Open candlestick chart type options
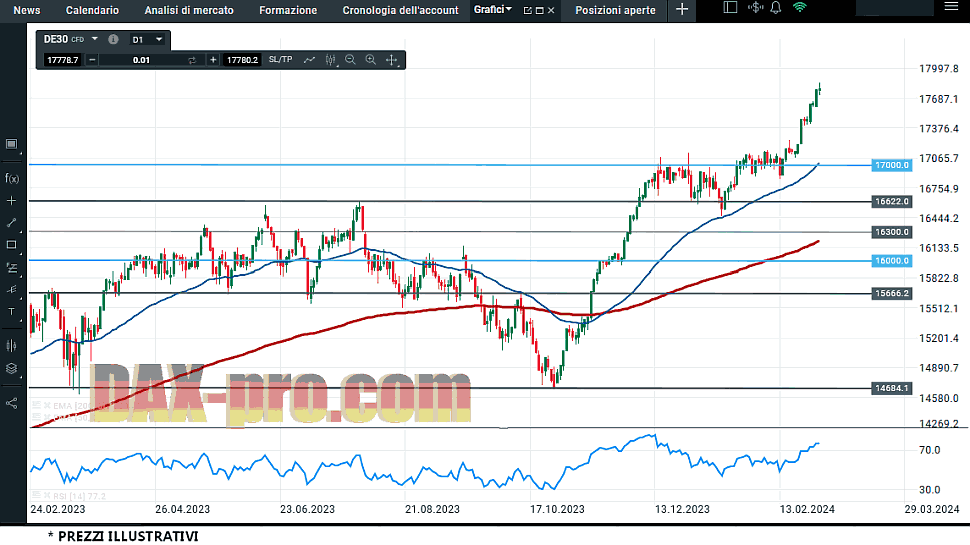The image size is (970, 545). [x=331, y=60]
